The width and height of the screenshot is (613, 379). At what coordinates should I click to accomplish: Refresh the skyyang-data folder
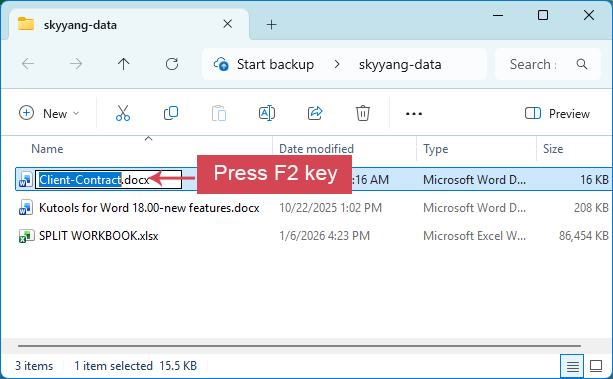[x=172, y=64]
